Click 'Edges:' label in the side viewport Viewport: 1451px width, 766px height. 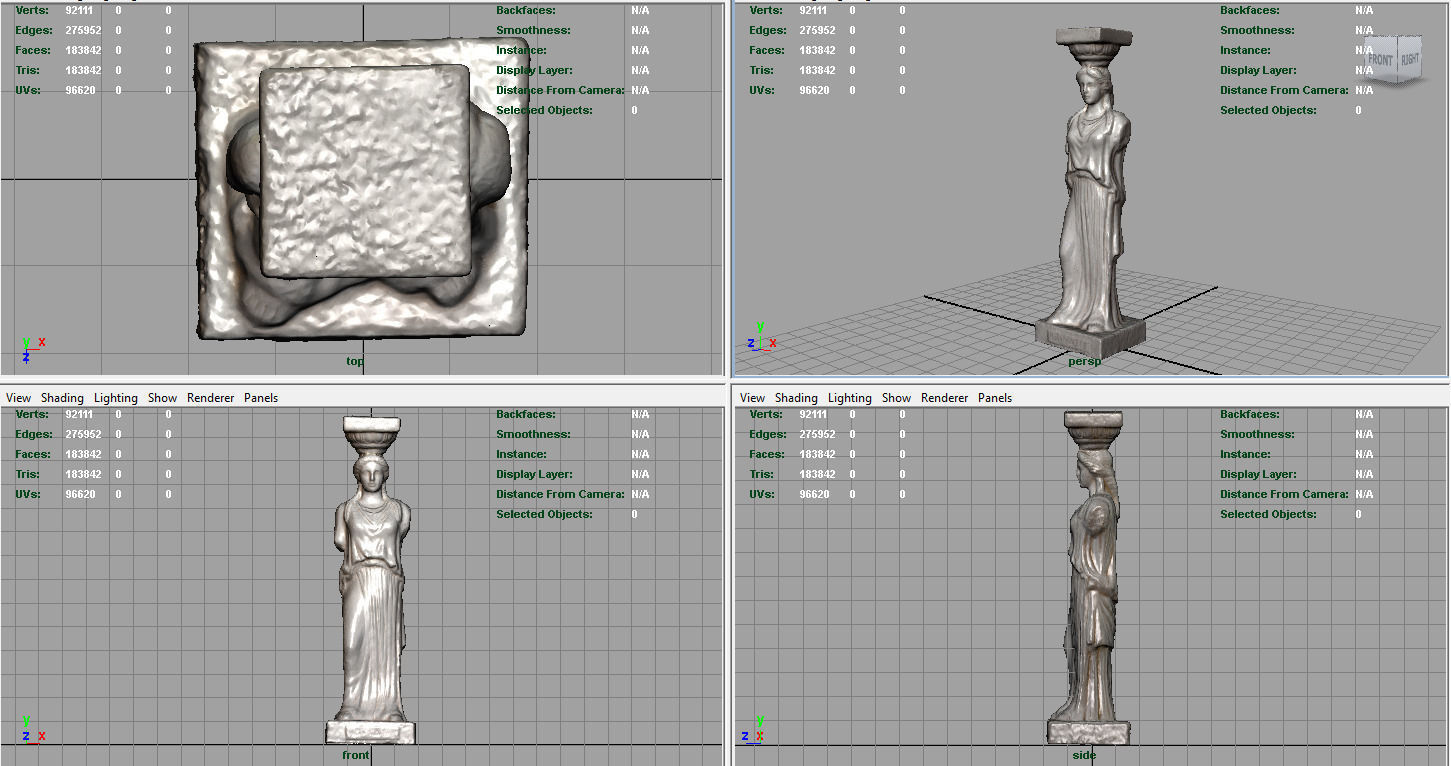[x=768, y=434]
